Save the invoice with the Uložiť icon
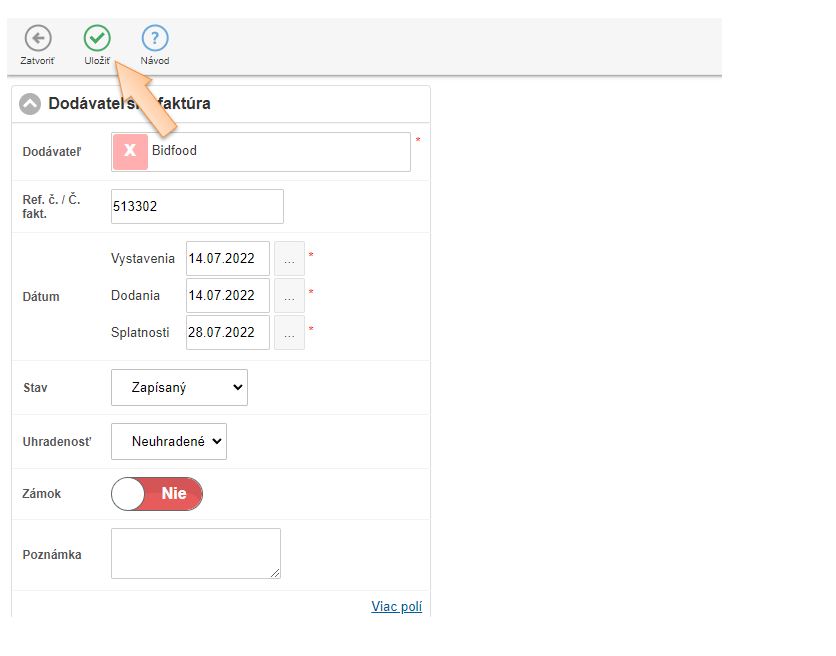Screen dimensions: 836x656 point(97,39)
